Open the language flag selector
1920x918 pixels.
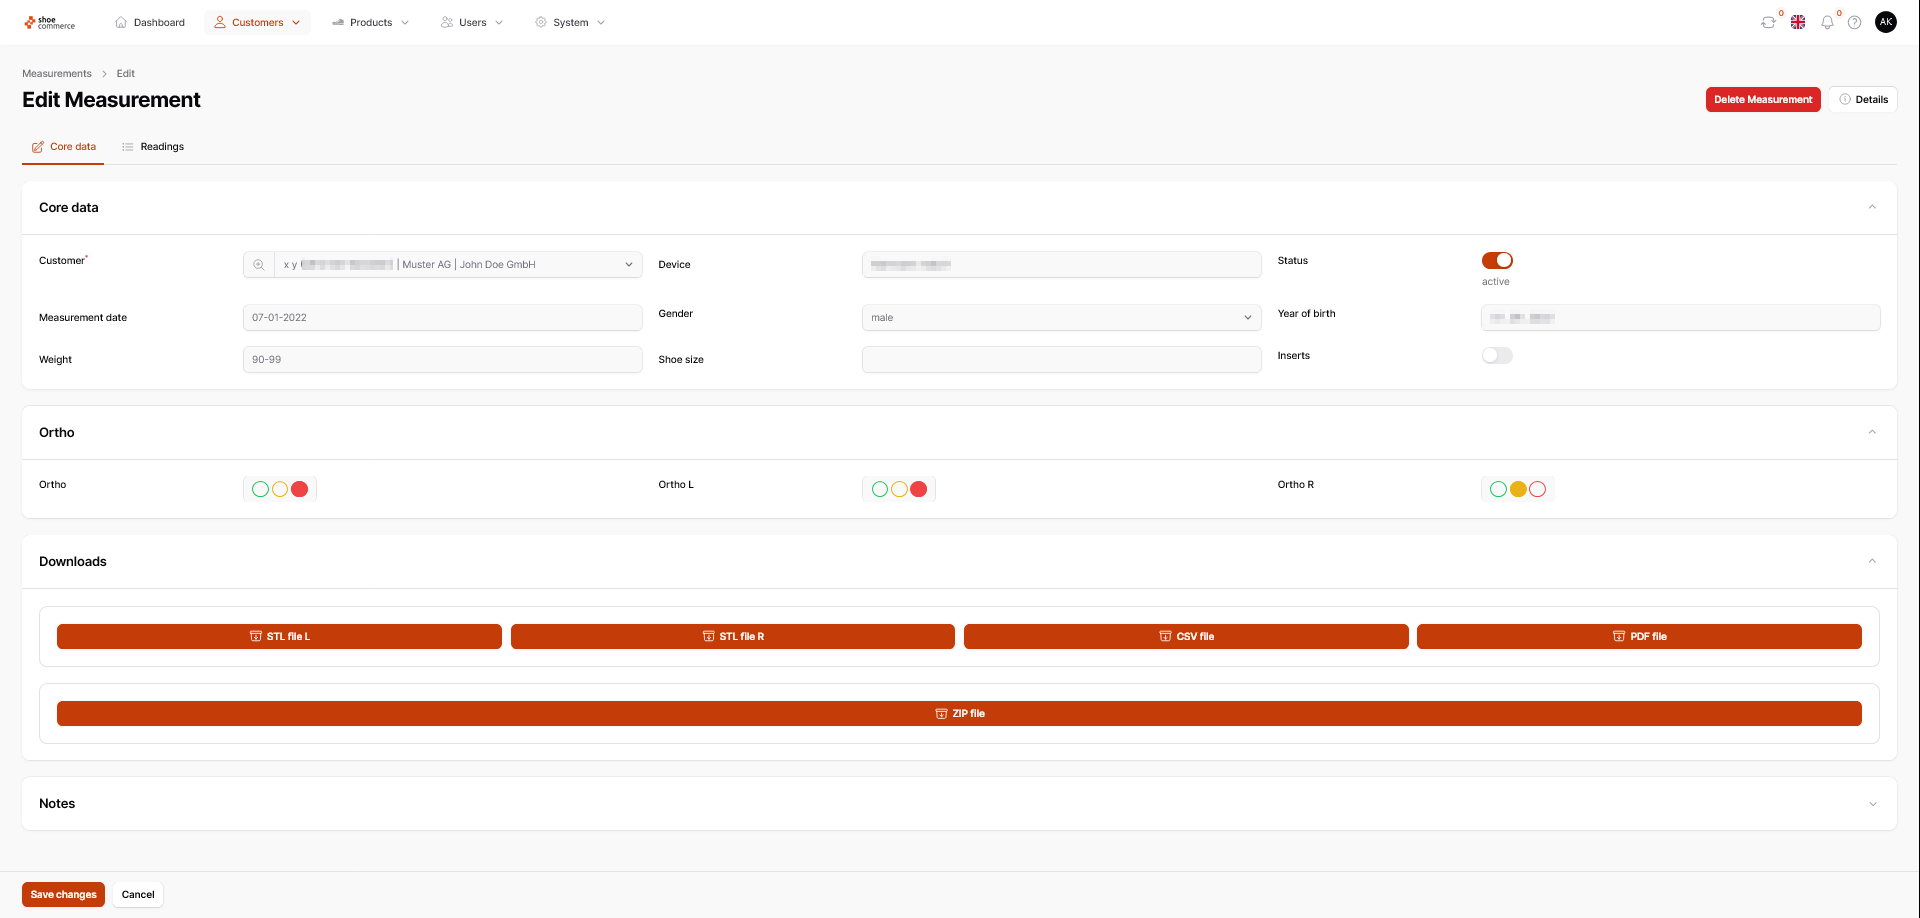[x=1798, y=22]
